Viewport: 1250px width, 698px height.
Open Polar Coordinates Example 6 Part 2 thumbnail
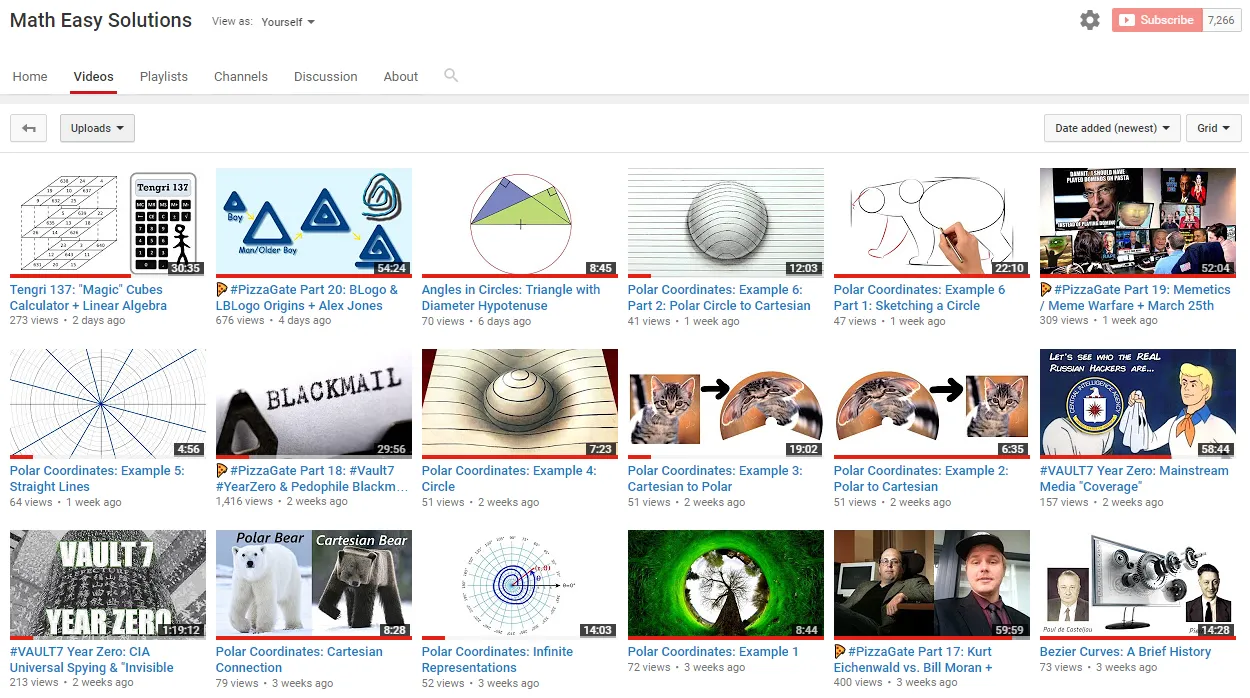[726, 222]
